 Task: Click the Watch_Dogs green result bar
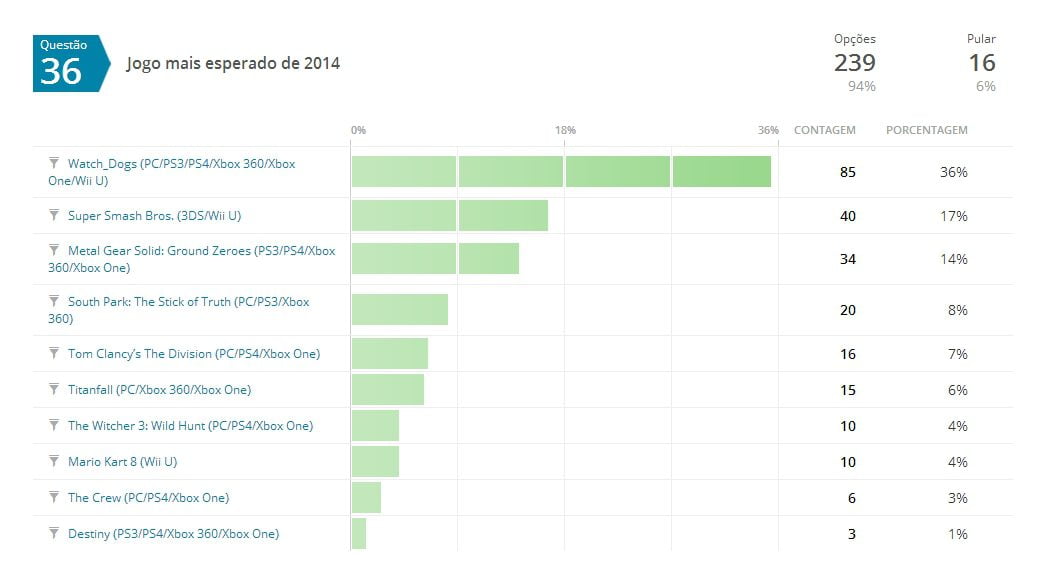pos(560,172)
